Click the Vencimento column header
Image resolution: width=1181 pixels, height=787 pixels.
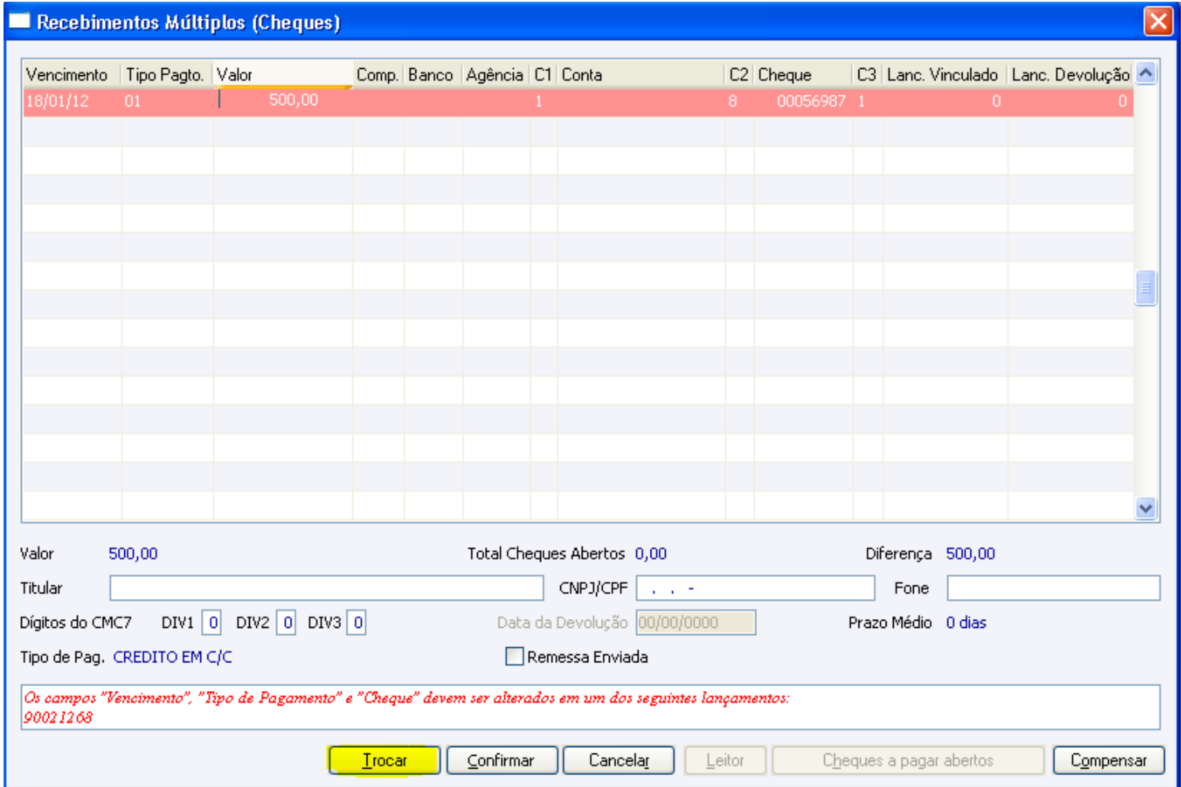point(72,75)
